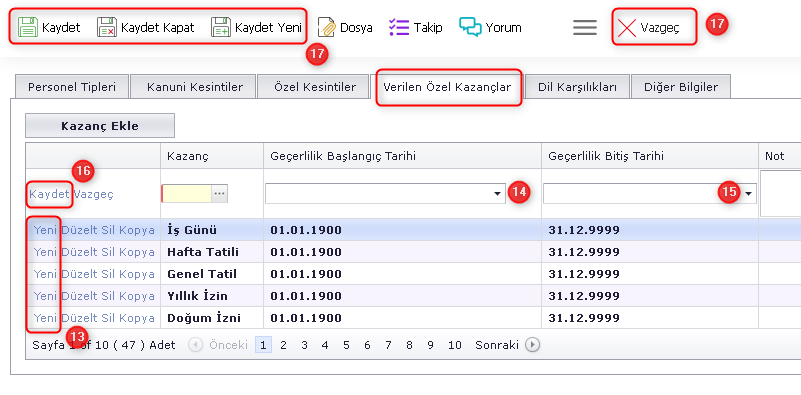Viewport: 801px width, 395px height.
Task: Go to next page with Sonraki arrow
Action: (x=532, y=345)
